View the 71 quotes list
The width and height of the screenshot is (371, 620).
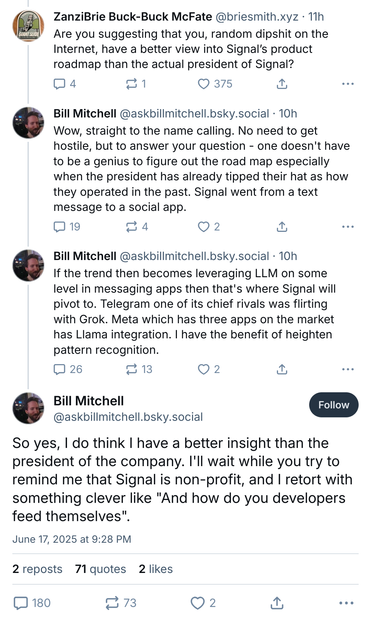pyautogui.click(x=100, y=569)
